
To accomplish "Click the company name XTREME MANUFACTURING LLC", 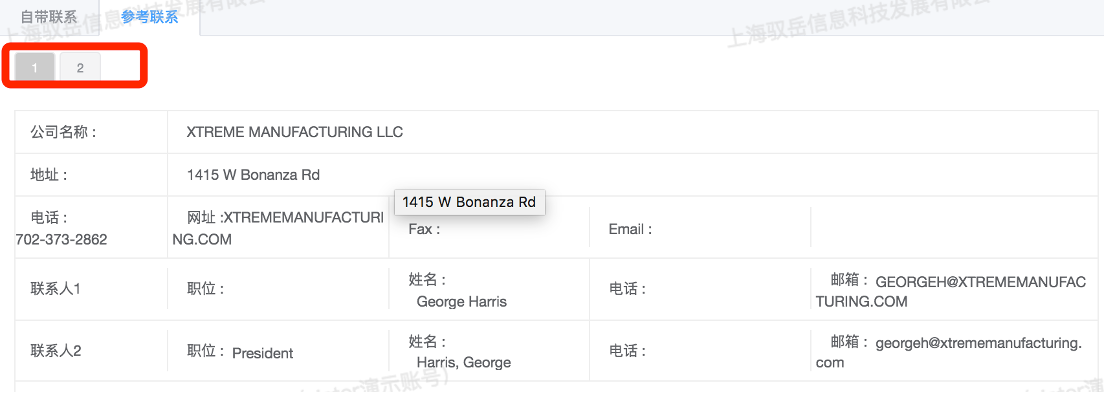I will [294, 132].
